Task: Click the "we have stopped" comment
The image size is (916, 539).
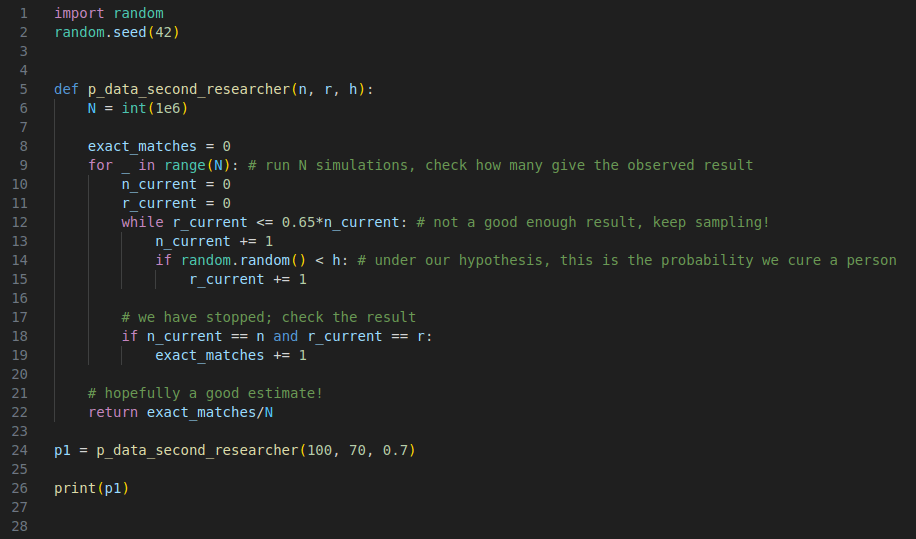Action: [268, 317]
